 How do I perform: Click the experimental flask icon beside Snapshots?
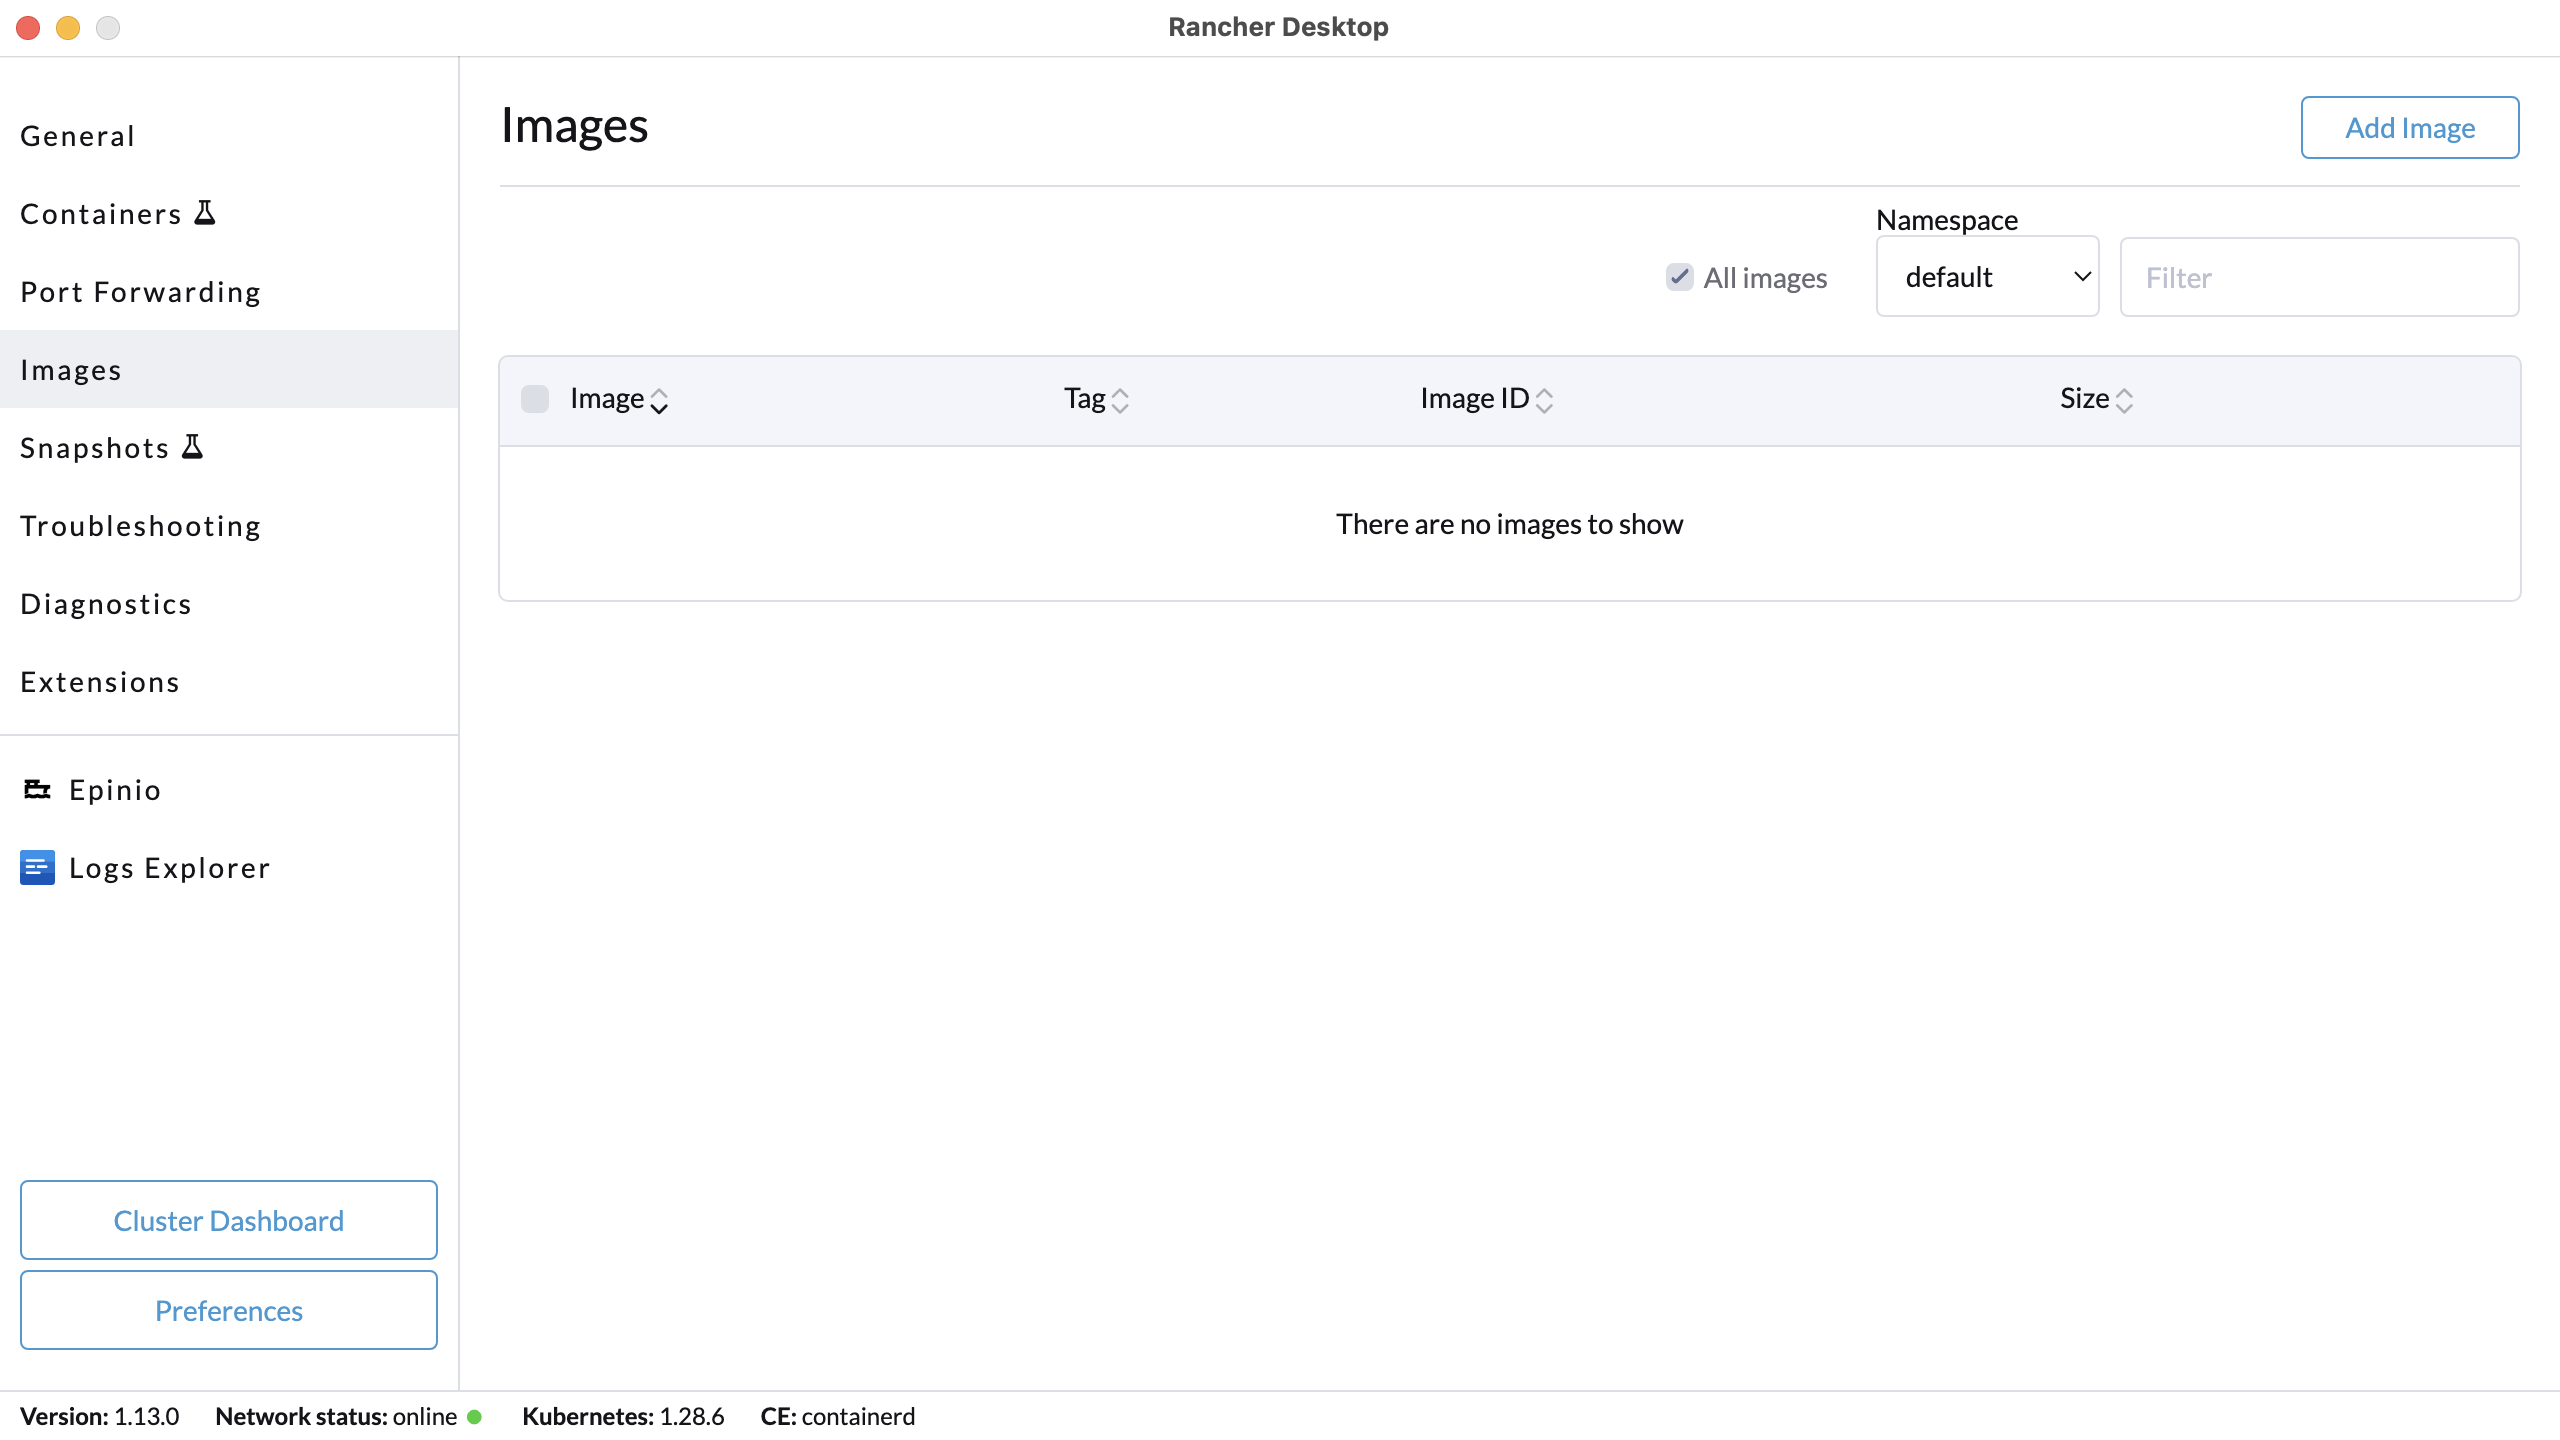click(x=193, y=447)
